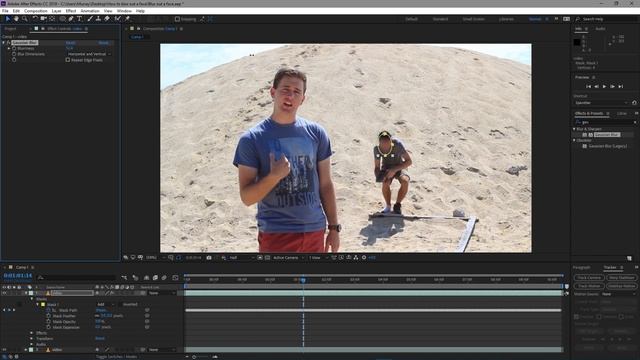Select the Puppet Pin tool
Screen dimensions: 640x360
(x=127, y=19)
